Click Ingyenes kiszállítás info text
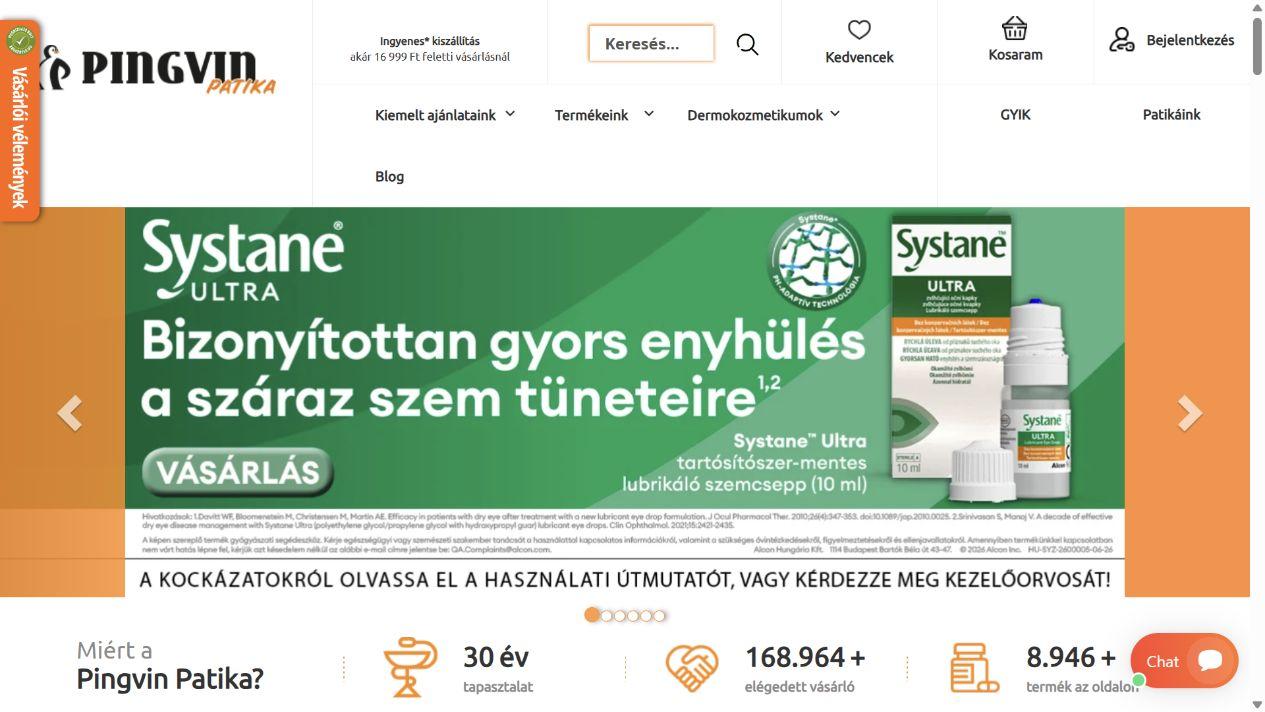 [x=430, y=49]
